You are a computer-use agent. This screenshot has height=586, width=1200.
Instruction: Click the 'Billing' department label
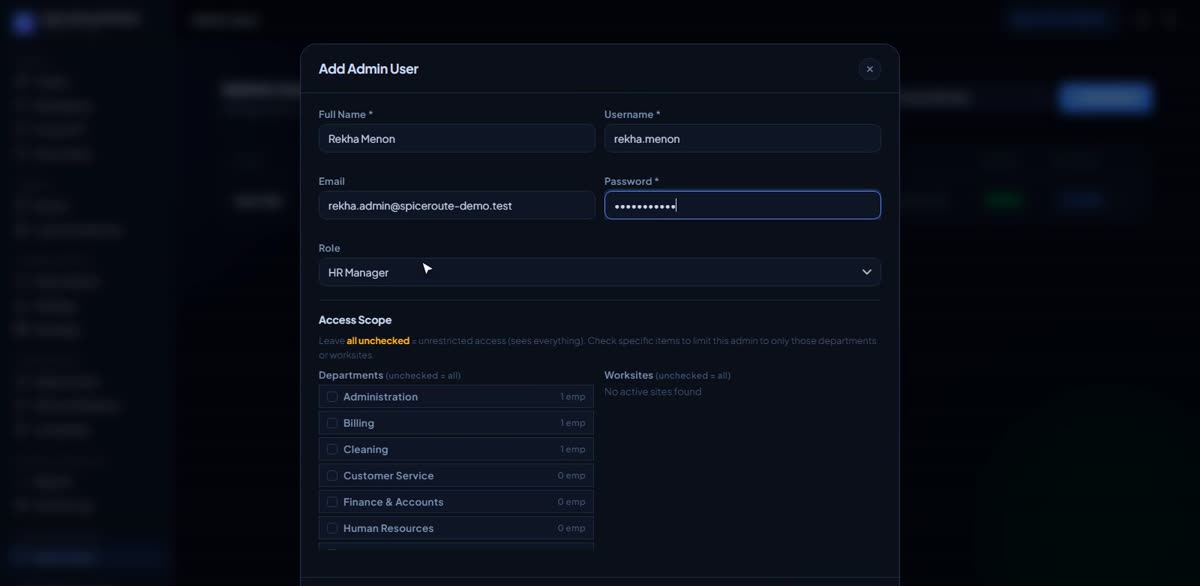(358, 423)
